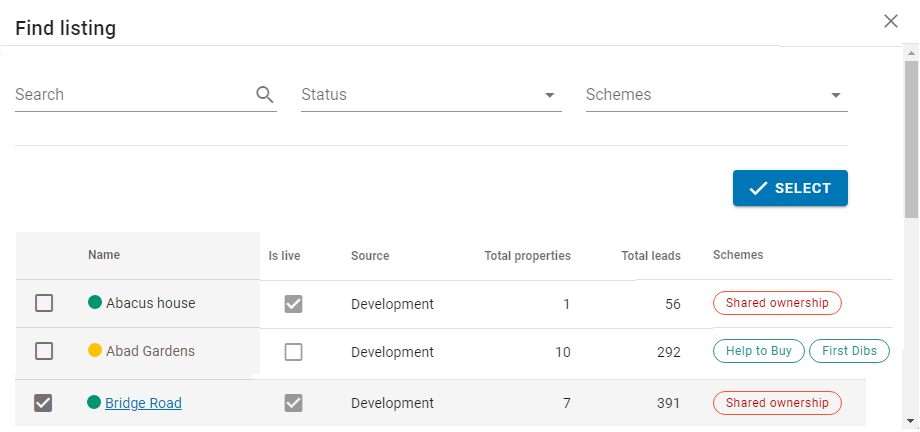The width and height of the screenshot is (920, 432).
Task: Click the 56 total leads value
Action: 673,304
